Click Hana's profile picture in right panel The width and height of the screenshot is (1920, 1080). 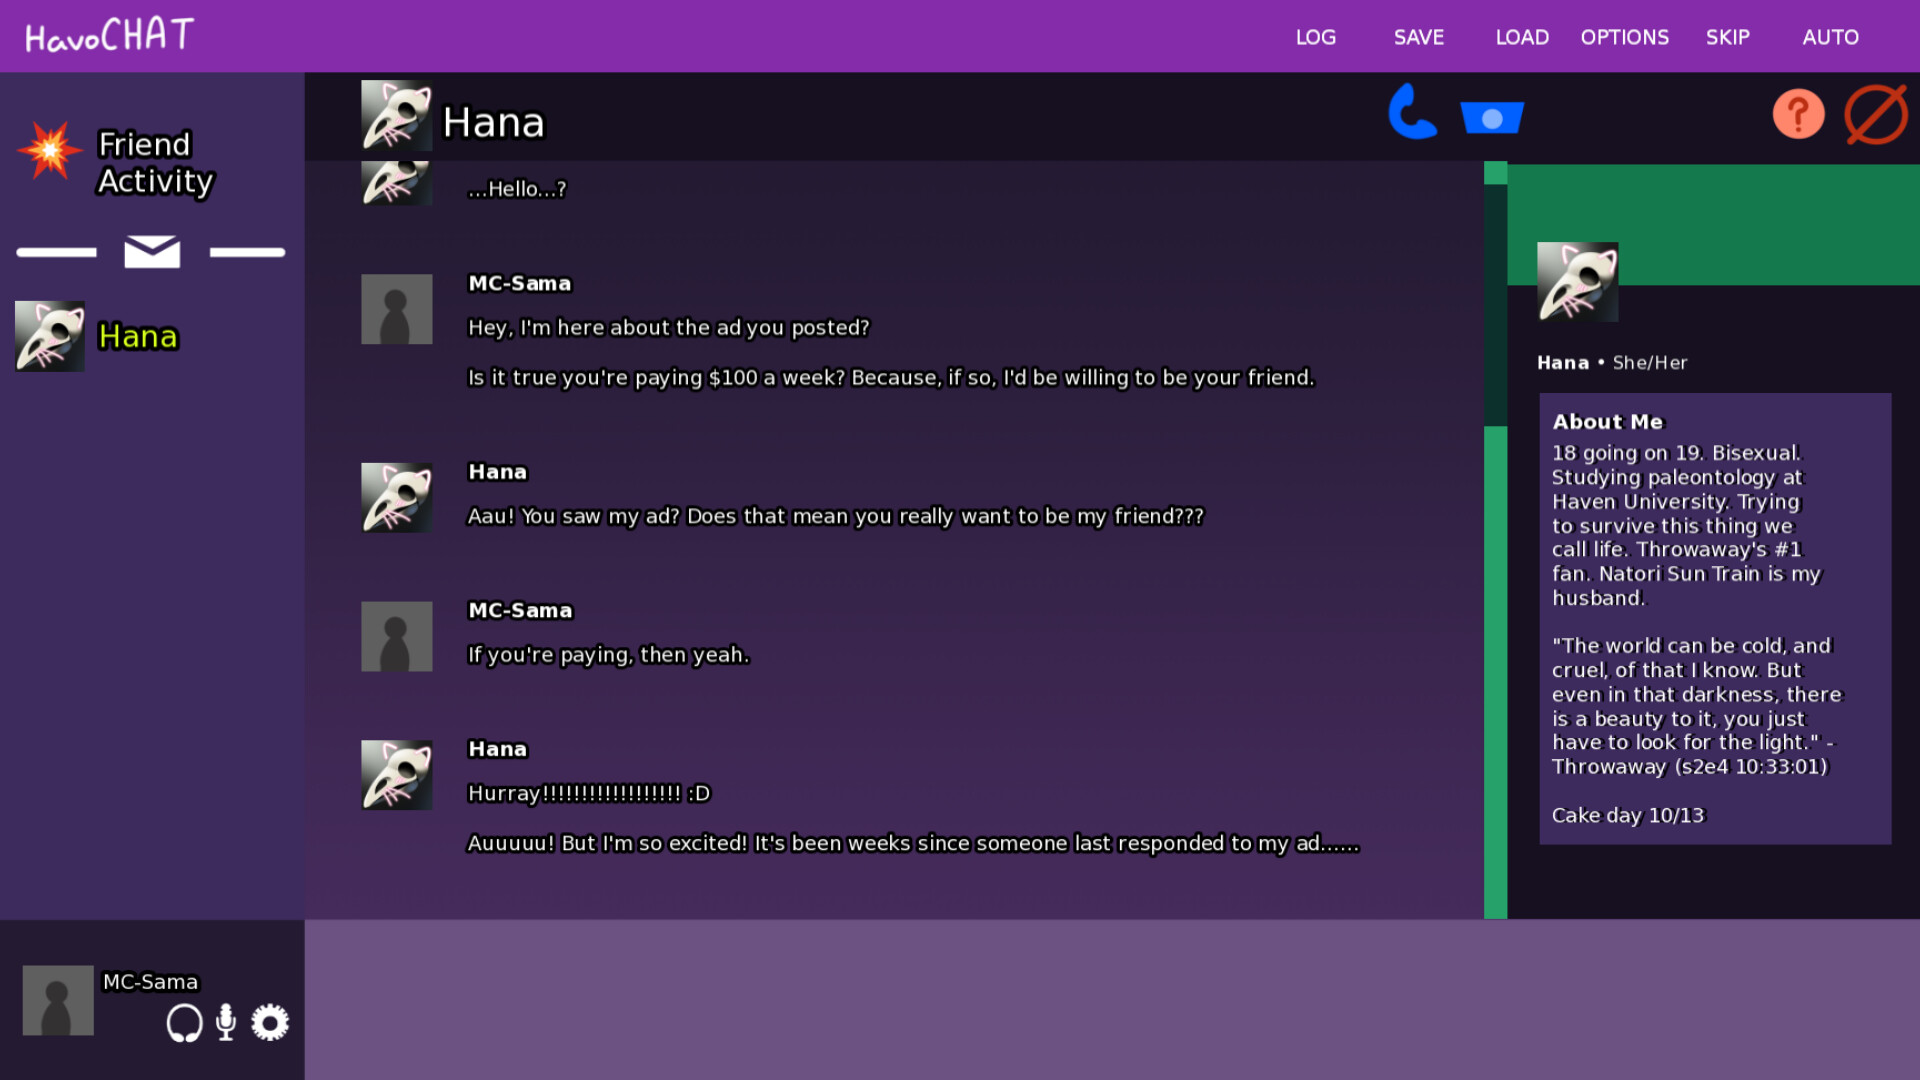click(1576, 281)
